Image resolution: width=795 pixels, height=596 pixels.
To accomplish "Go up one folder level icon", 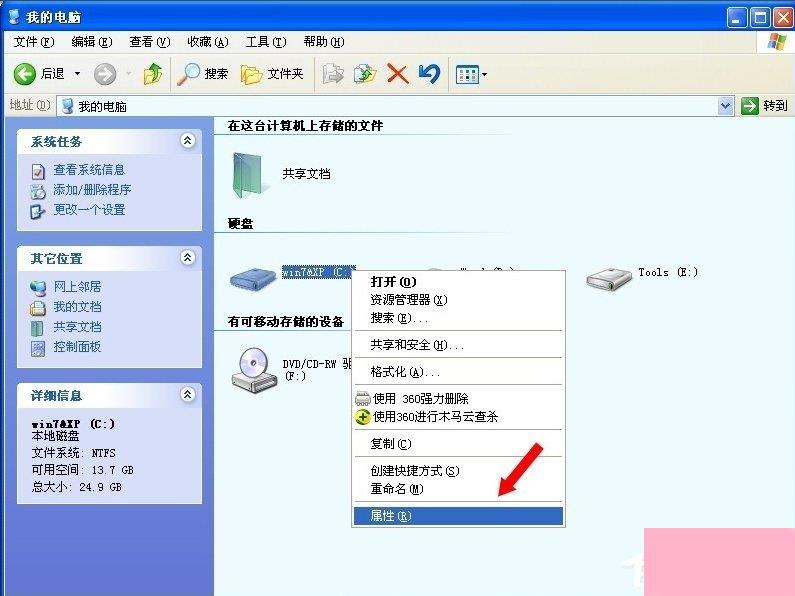I will click(x=153, y=74).
